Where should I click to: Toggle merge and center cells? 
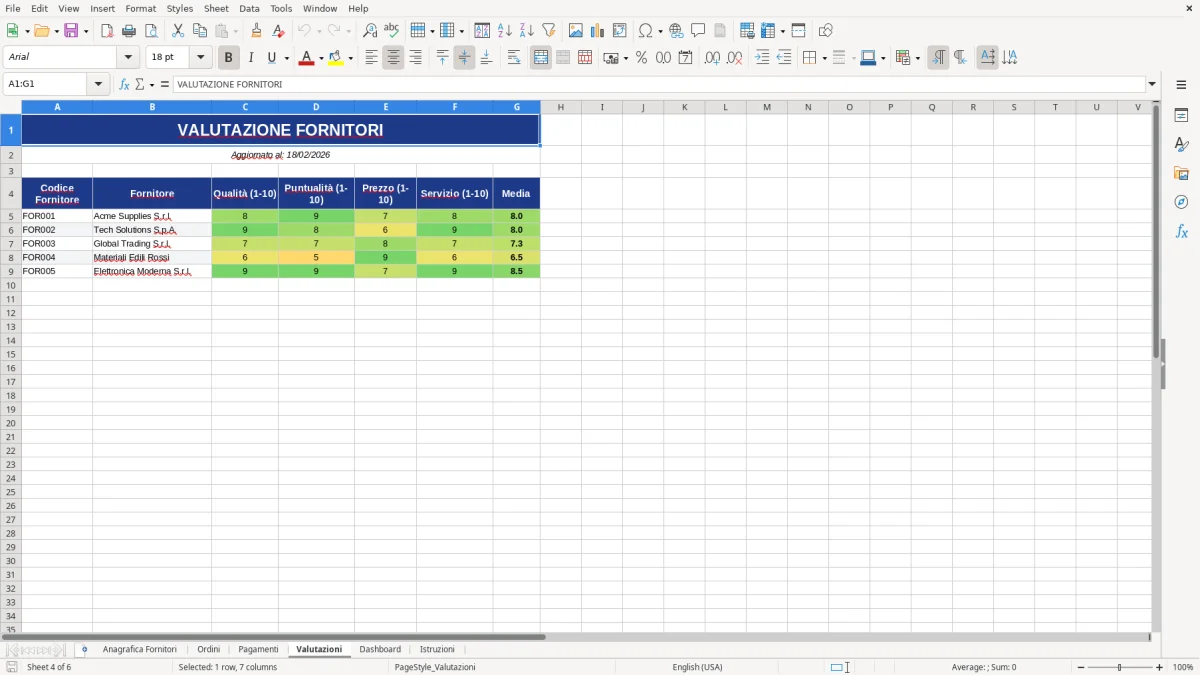(x=540, y=58)
